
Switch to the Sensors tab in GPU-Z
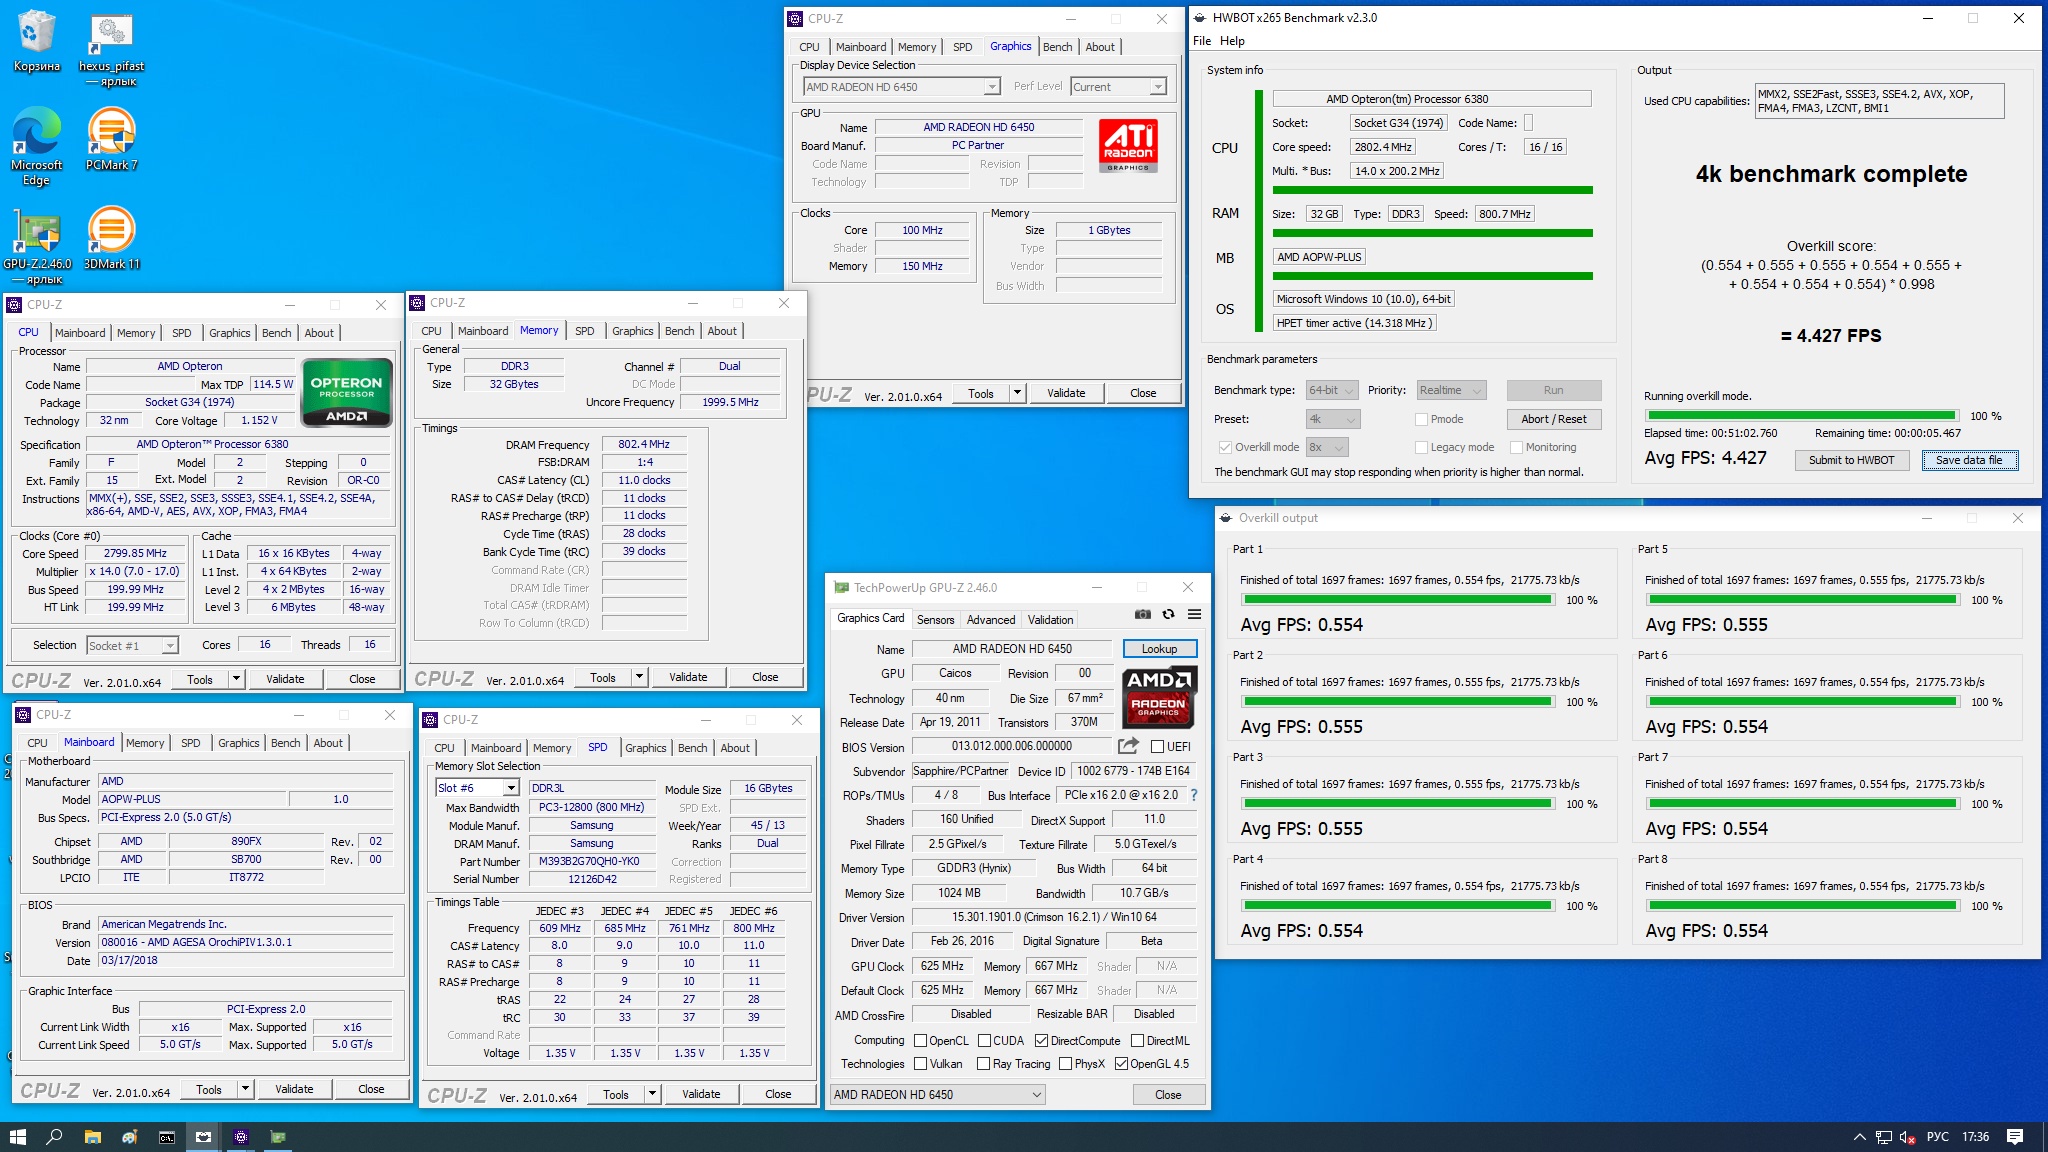(x=936, y=620)
